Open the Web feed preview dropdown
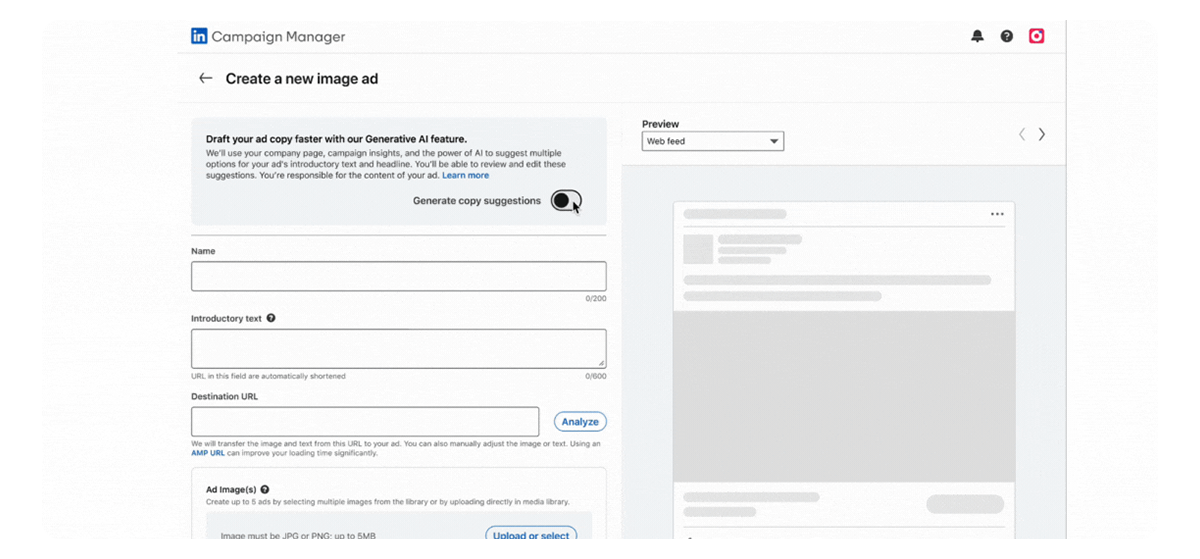1200x559 pixels. coord(713,141)
